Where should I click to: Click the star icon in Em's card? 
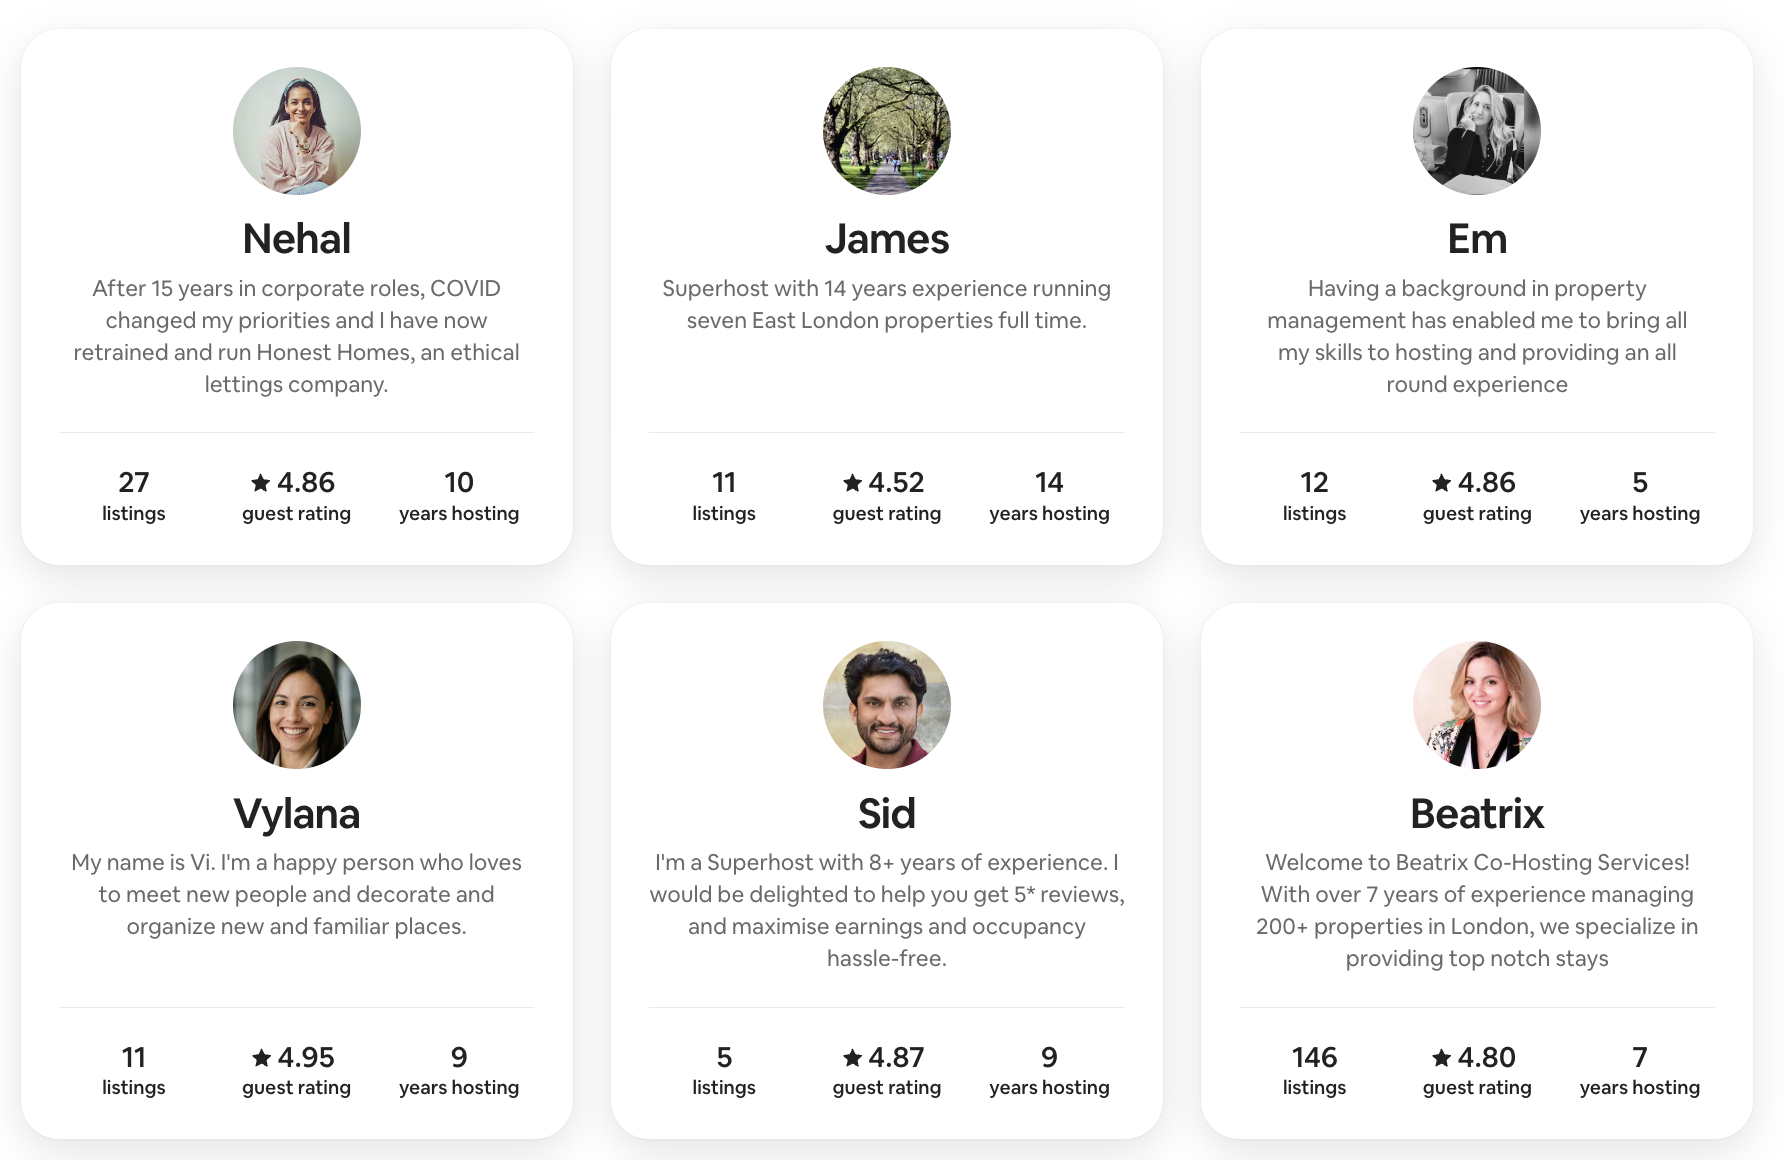point(1441,483)
